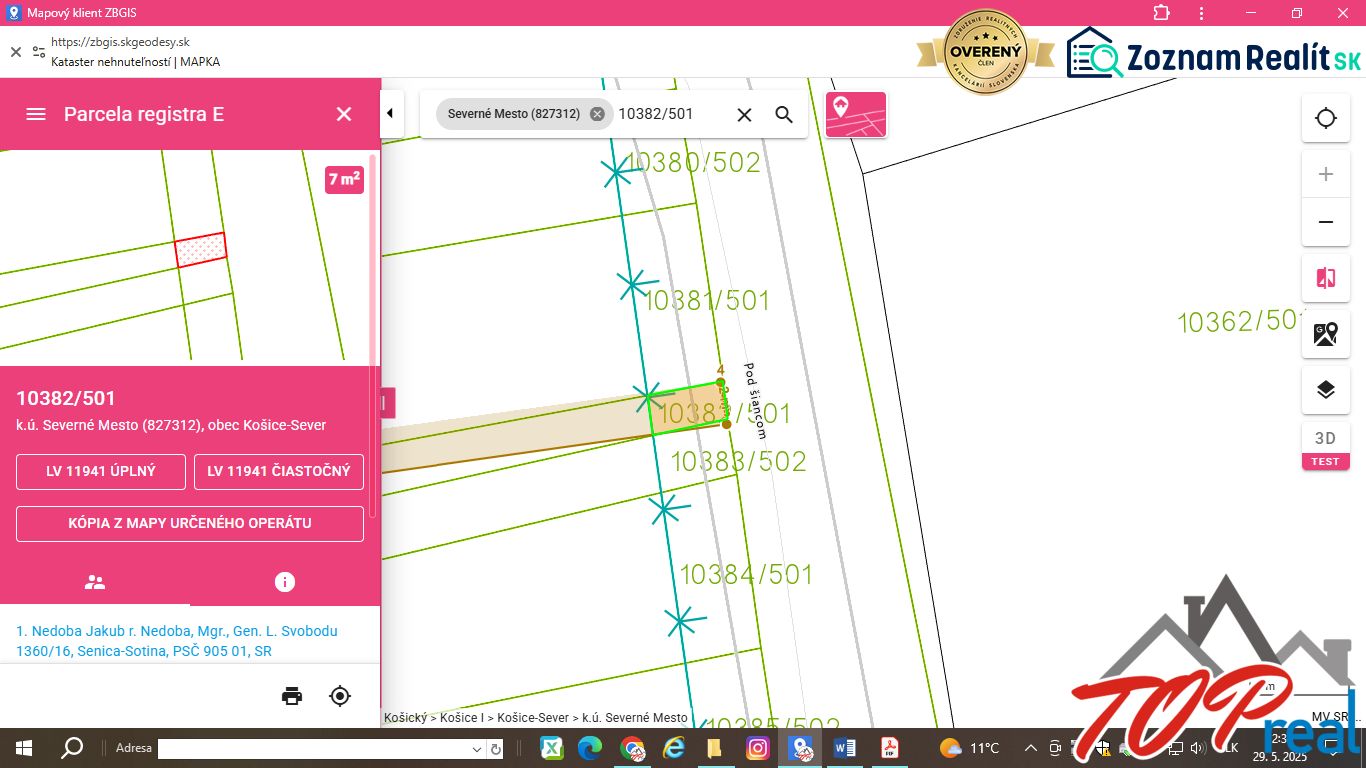Click the pink map marker parcel button

tap(856, 114)
